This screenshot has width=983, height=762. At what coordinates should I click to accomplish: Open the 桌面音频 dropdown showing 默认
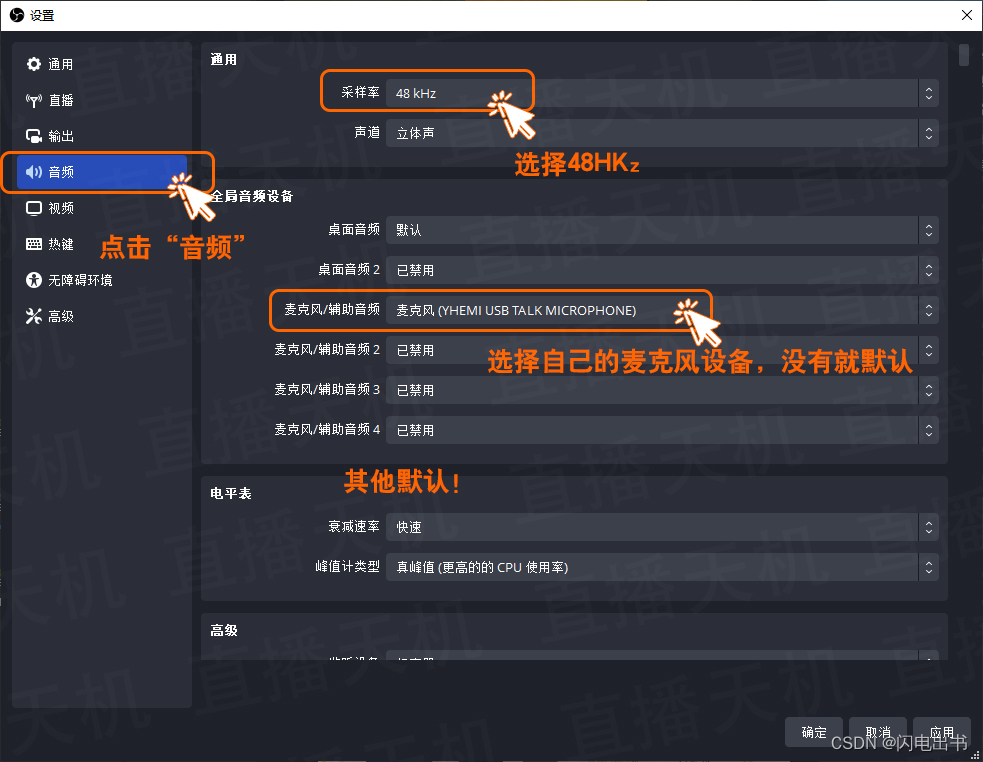[662, 230]
